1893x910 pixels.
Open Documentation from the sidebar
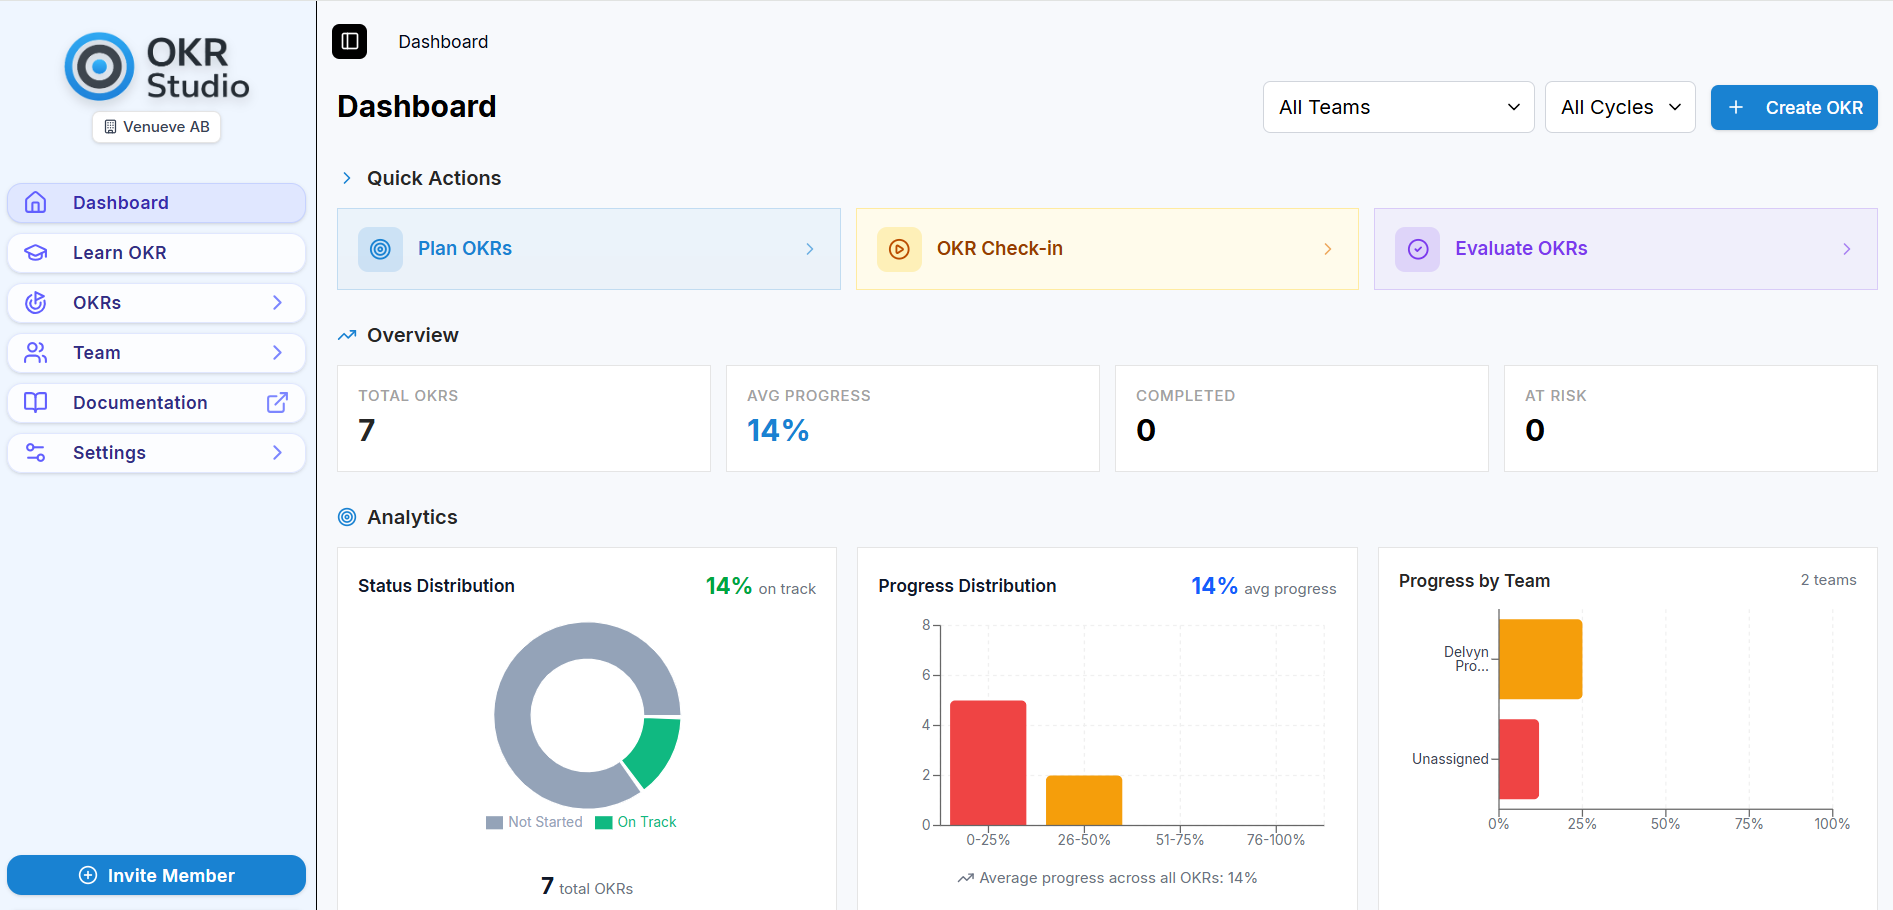(157, 403)
